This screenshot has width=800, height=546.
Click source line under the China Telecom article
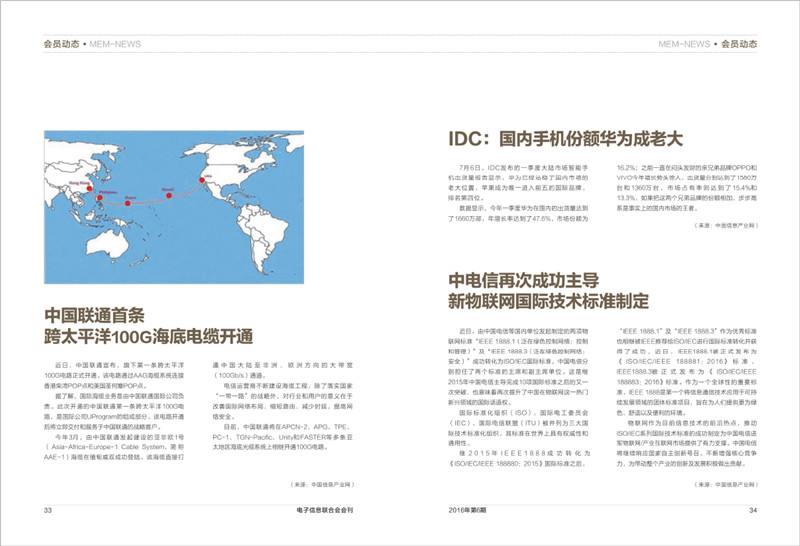tap(726, 484)
